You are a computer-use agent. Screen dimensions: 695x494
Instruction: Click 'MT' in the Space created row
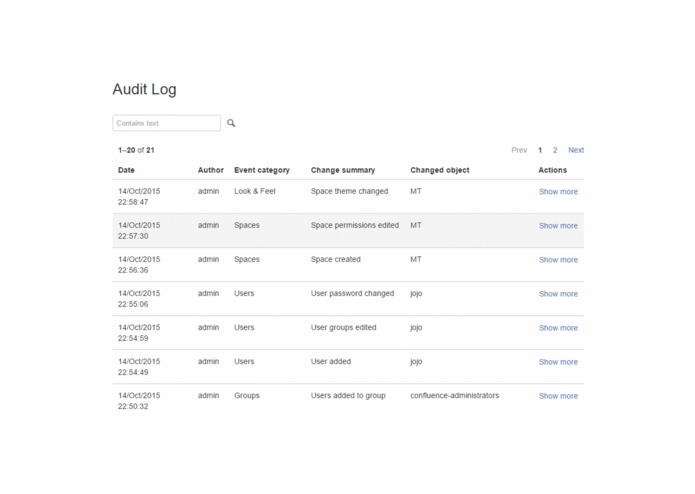click(416, 260)
